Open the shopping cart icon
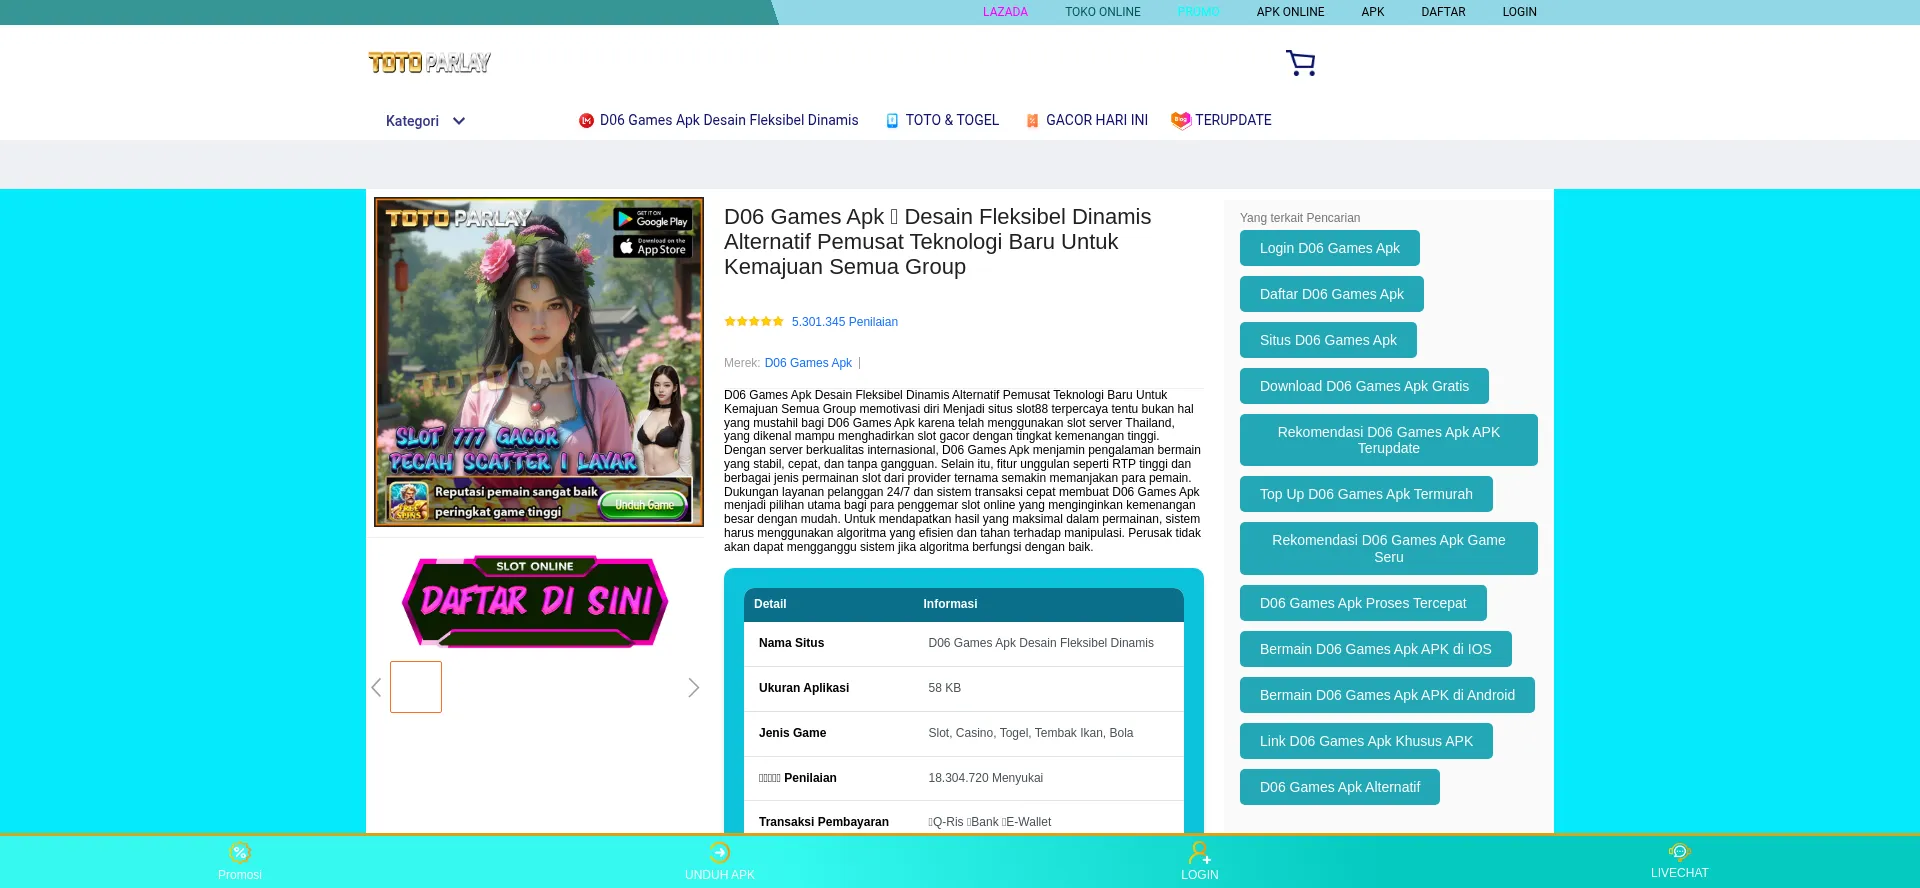 [x=1300, y=63]
